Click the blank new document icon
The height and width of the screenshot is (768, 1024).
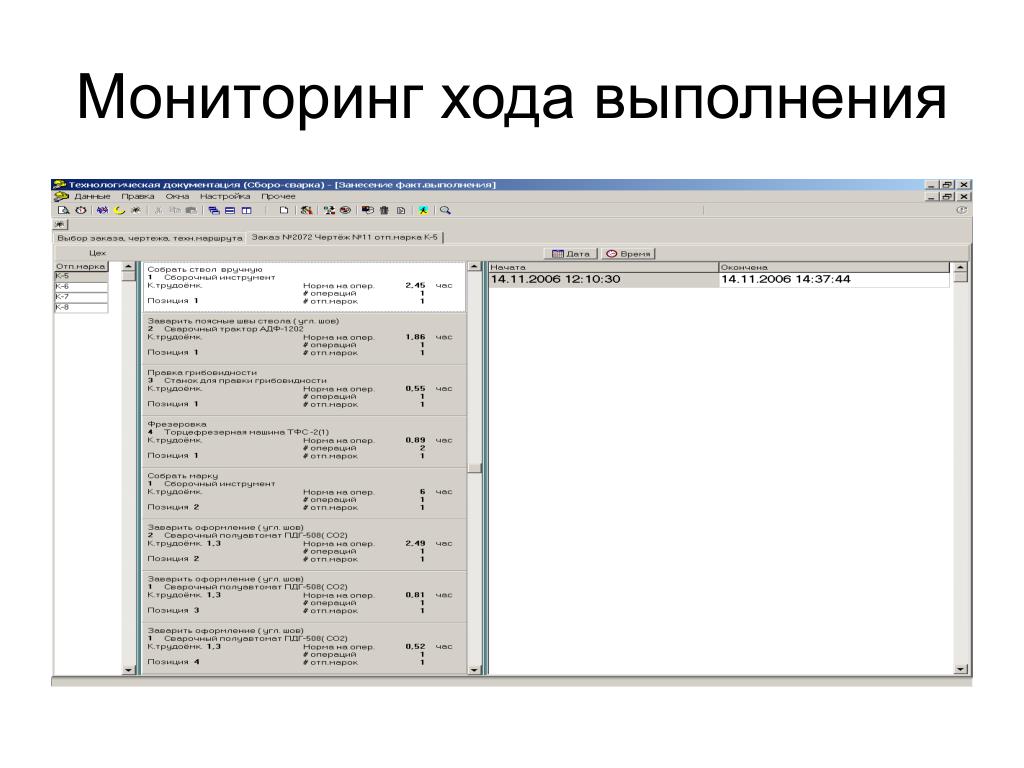coord(283,210)
